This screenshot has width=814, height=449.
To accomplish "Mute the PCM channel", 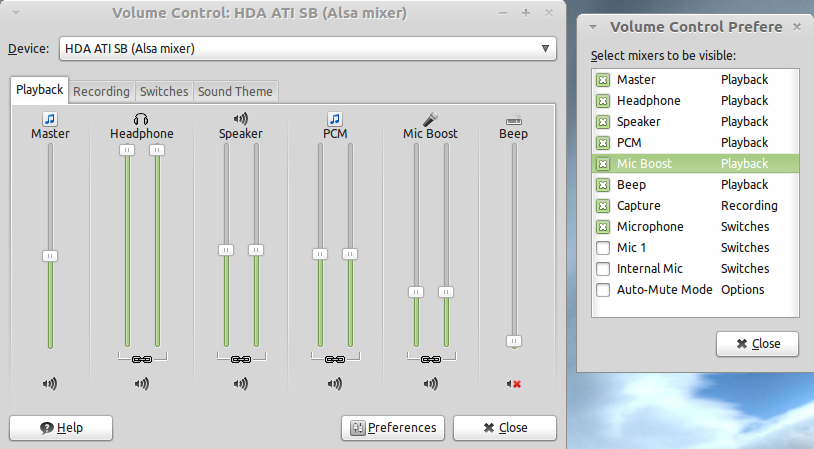I will pyautogui.click(x=334, y=383).
